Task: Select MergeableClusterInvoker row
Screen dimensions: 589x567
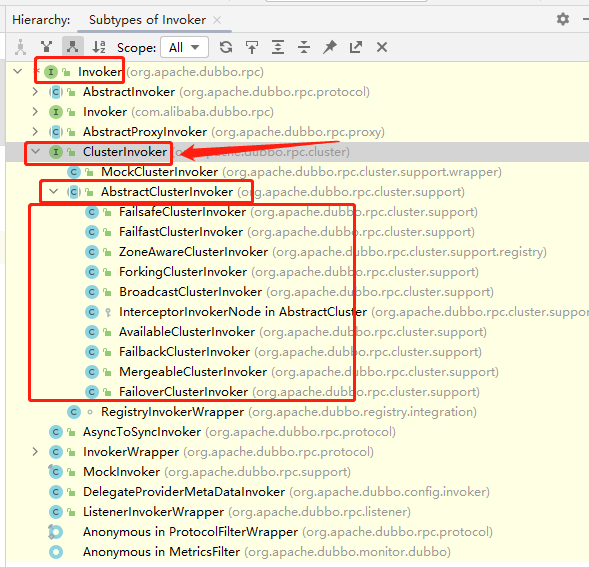Action: point(297,372)
